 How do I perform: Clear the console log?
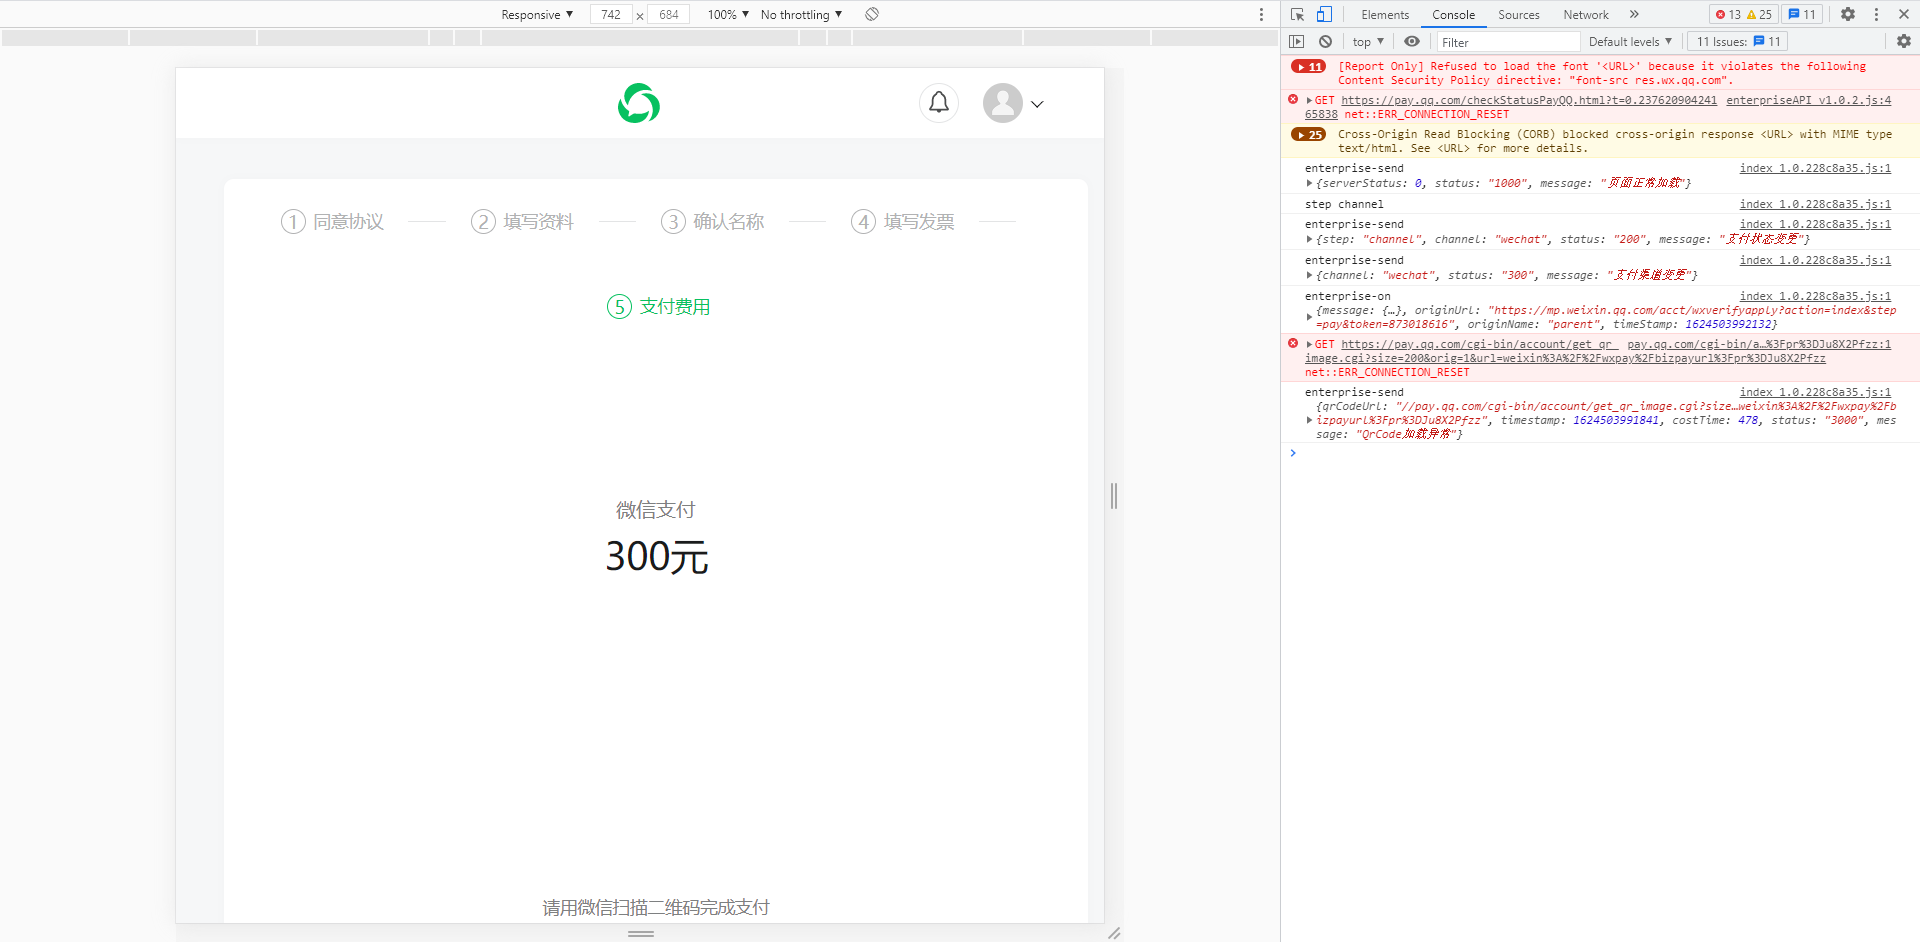(1325, 41)
